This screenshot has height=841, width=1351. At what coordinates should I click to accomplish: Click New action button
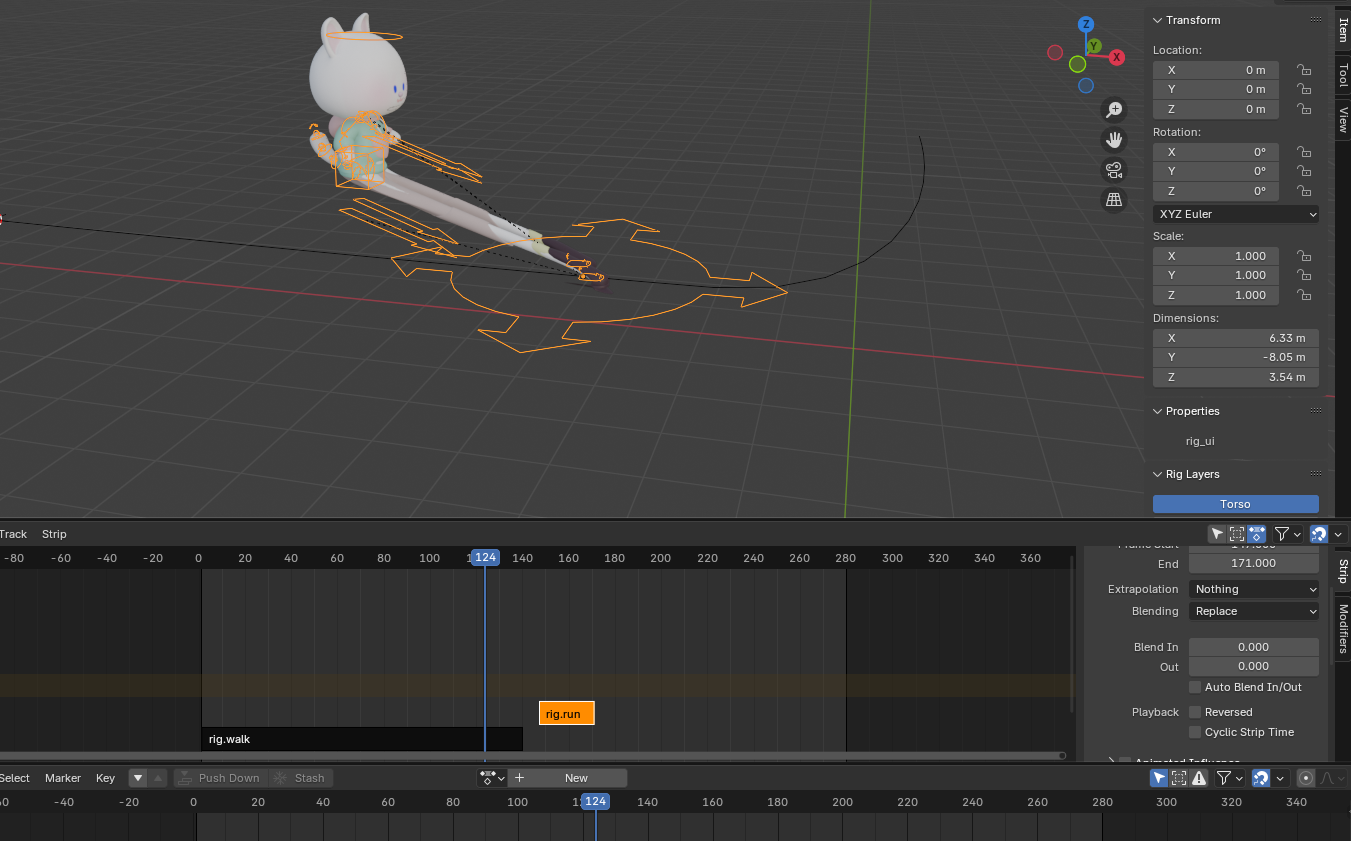568,778
